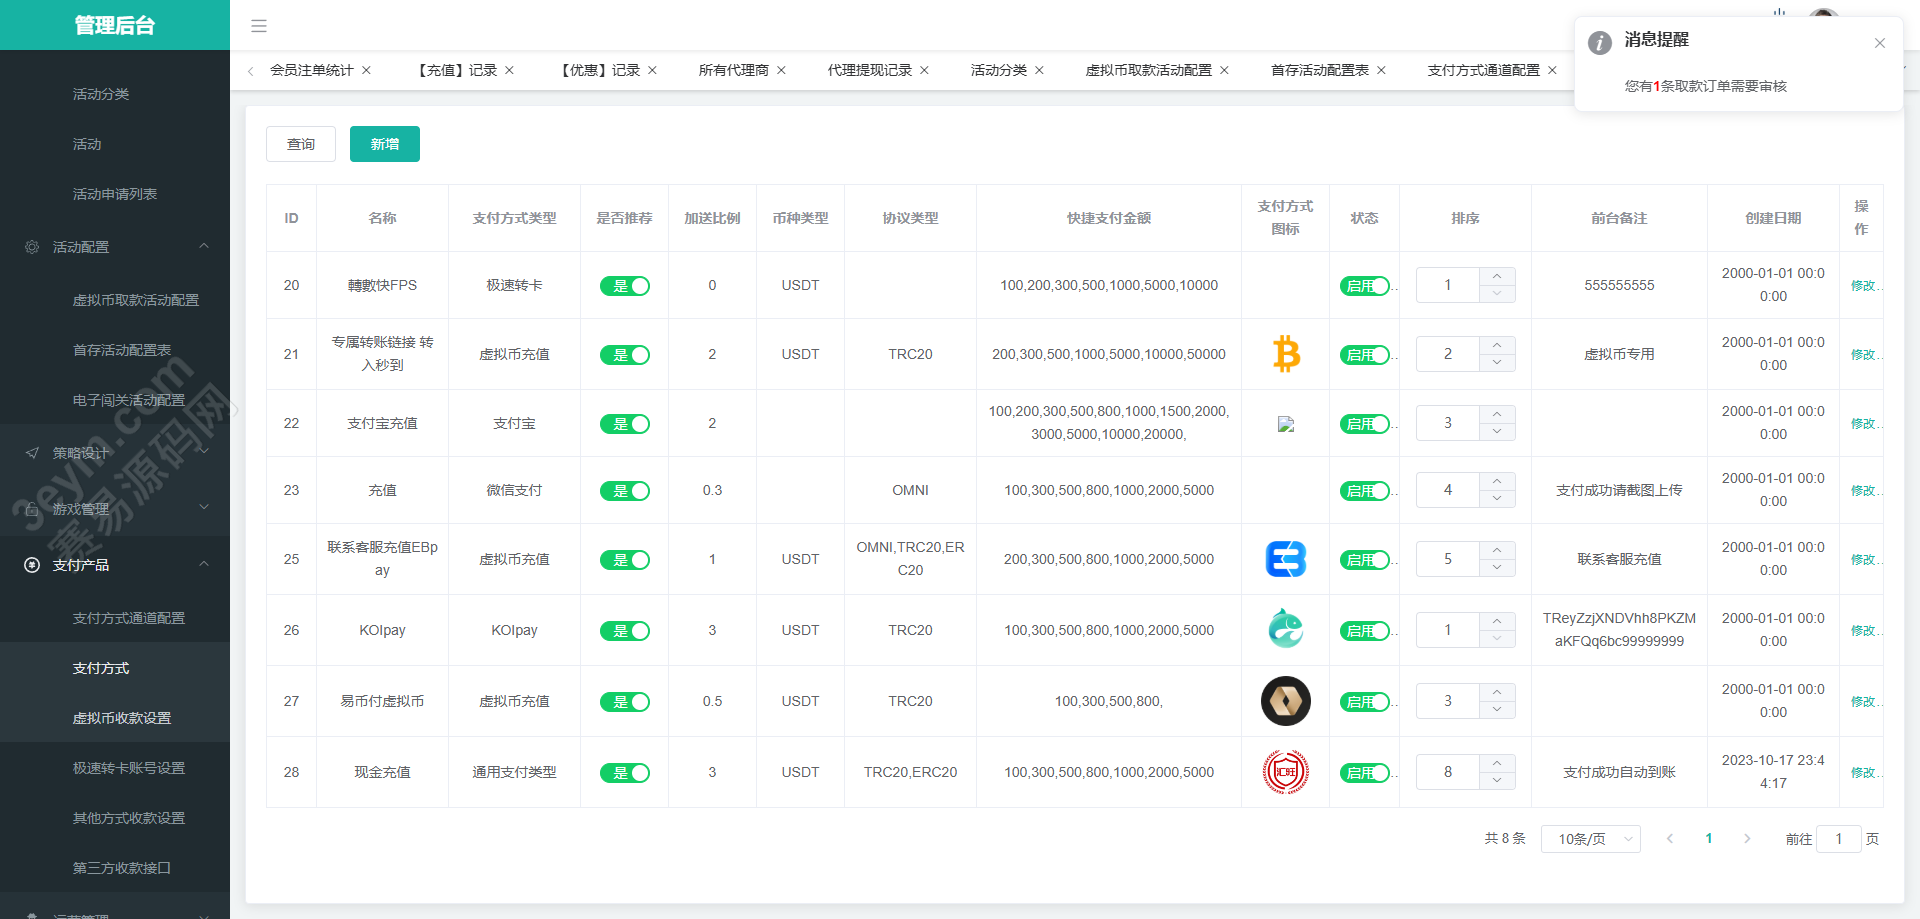This screenshot has height=919, width=1920.
Task: Switch to the 所有代理商 tab
Action: pyautogui.click(x=733, y=70)
